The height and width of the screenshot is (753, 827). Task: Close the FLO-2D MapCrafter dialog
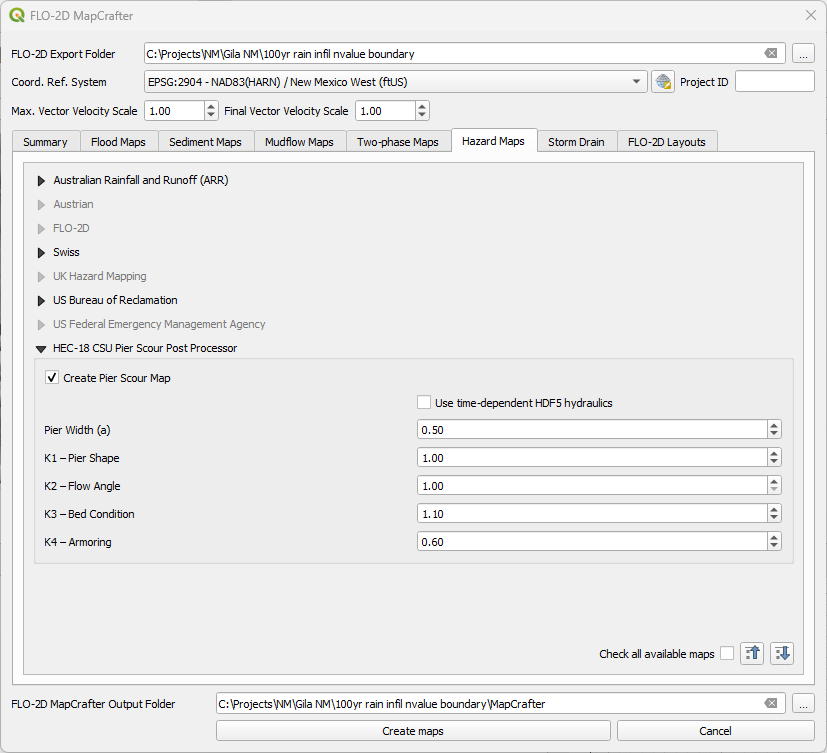[x=810, y=15]
